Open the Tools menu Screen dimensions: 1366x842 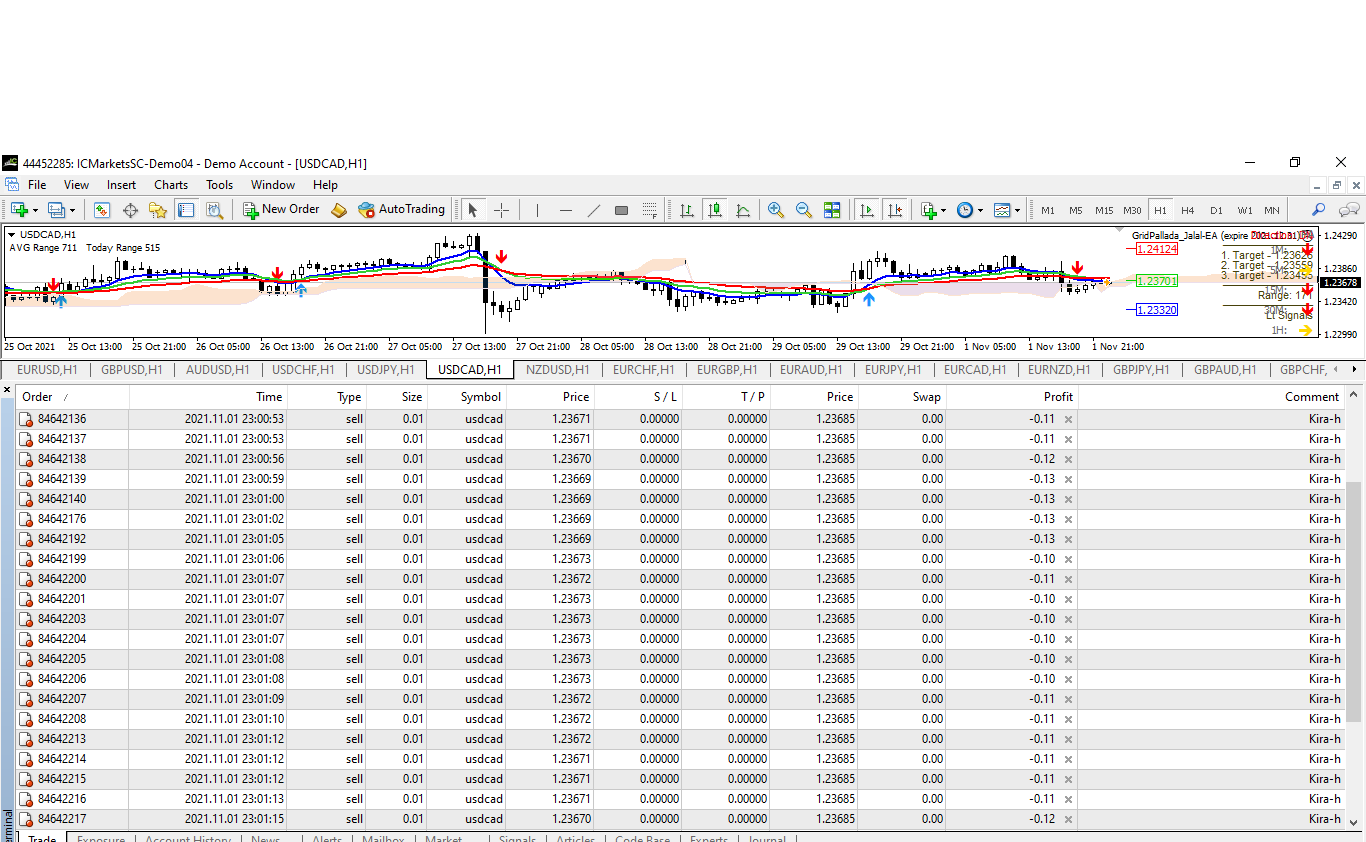[220, 185]
